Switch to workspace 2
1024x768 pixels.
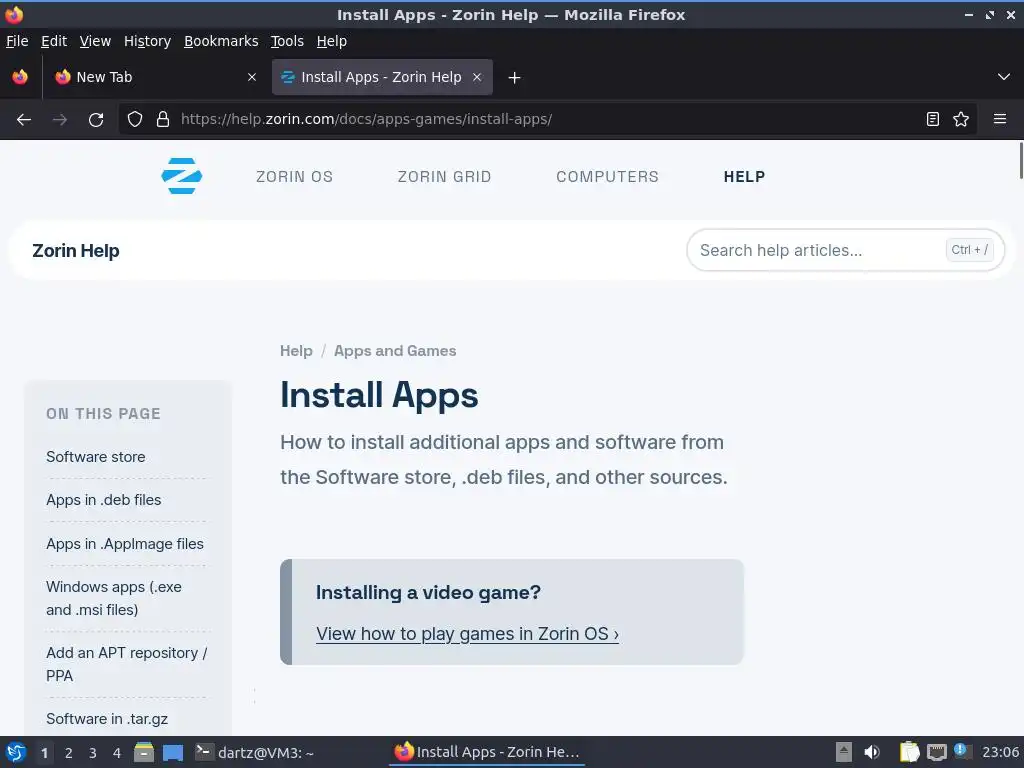[x=69, y=753]
